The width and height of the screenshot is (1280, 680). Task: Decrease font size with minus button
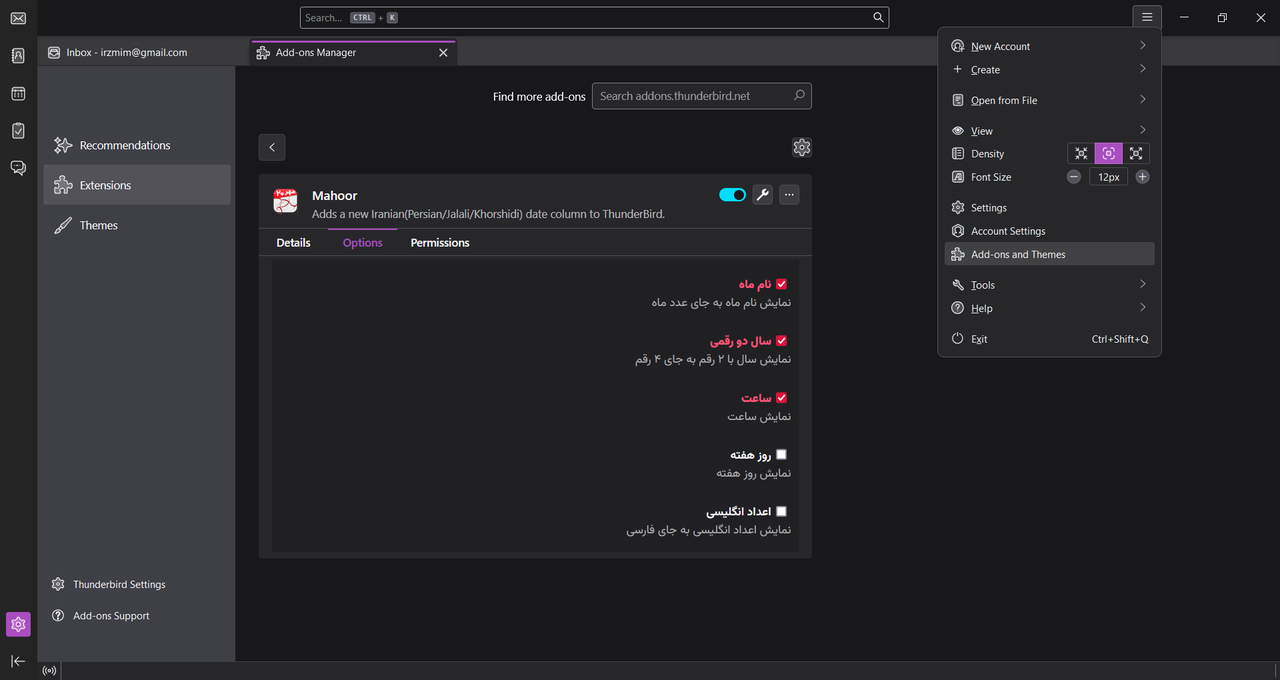coord(1074,177)
